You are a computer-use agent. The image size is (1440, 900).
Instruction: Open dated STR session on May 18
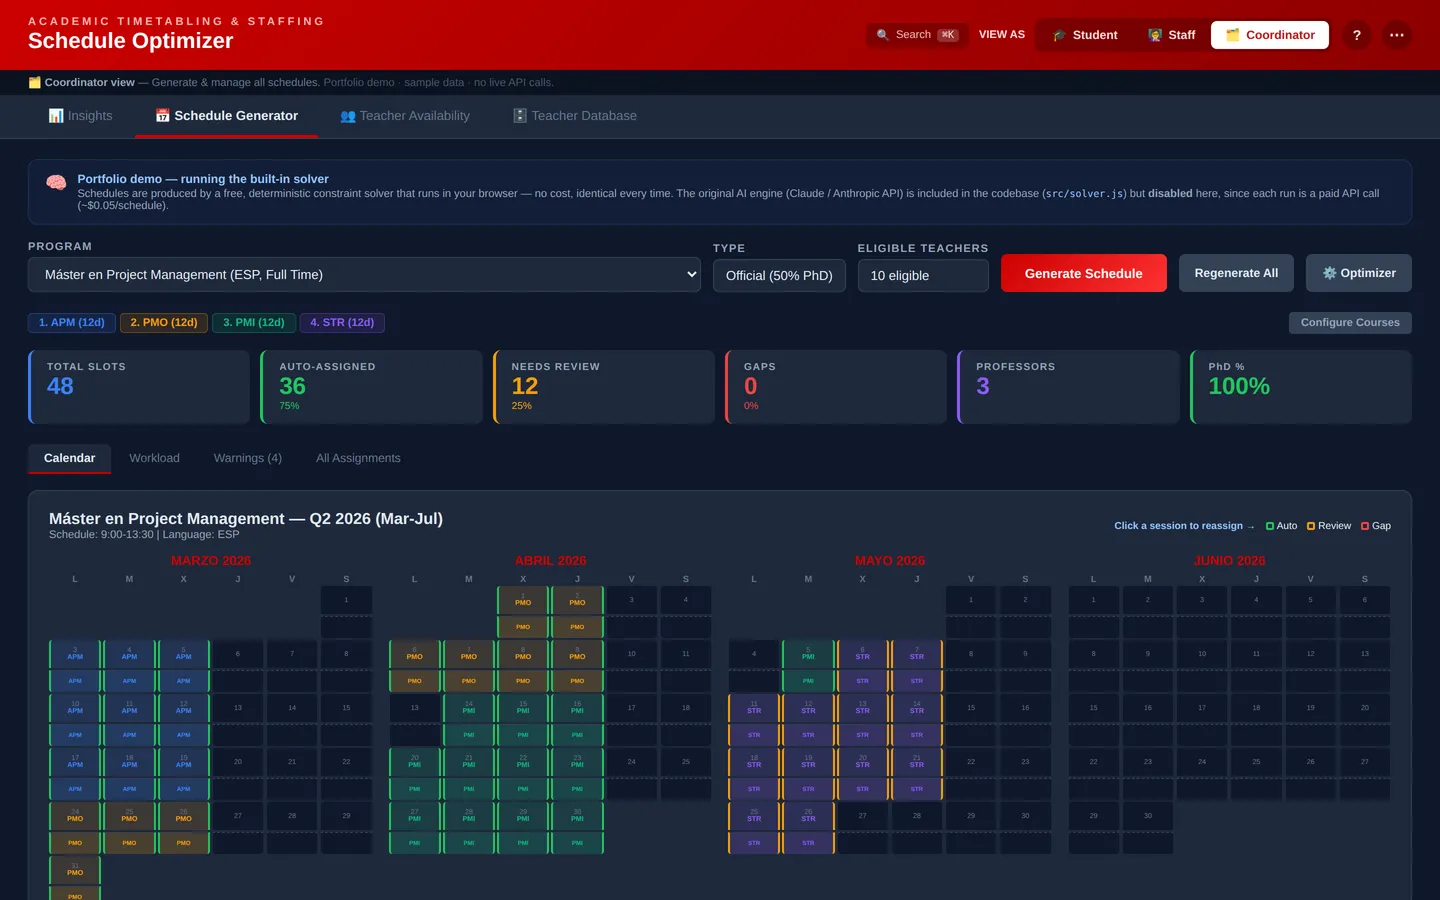[x=754, y=762]
